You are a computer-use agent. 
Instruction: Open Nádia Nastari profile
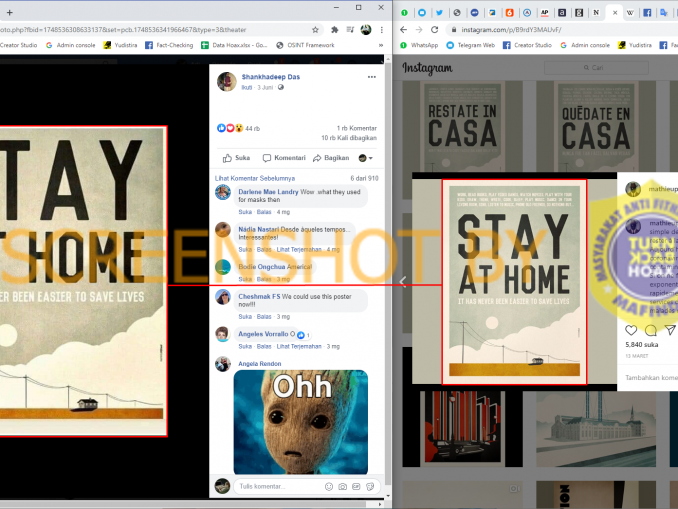259,230
